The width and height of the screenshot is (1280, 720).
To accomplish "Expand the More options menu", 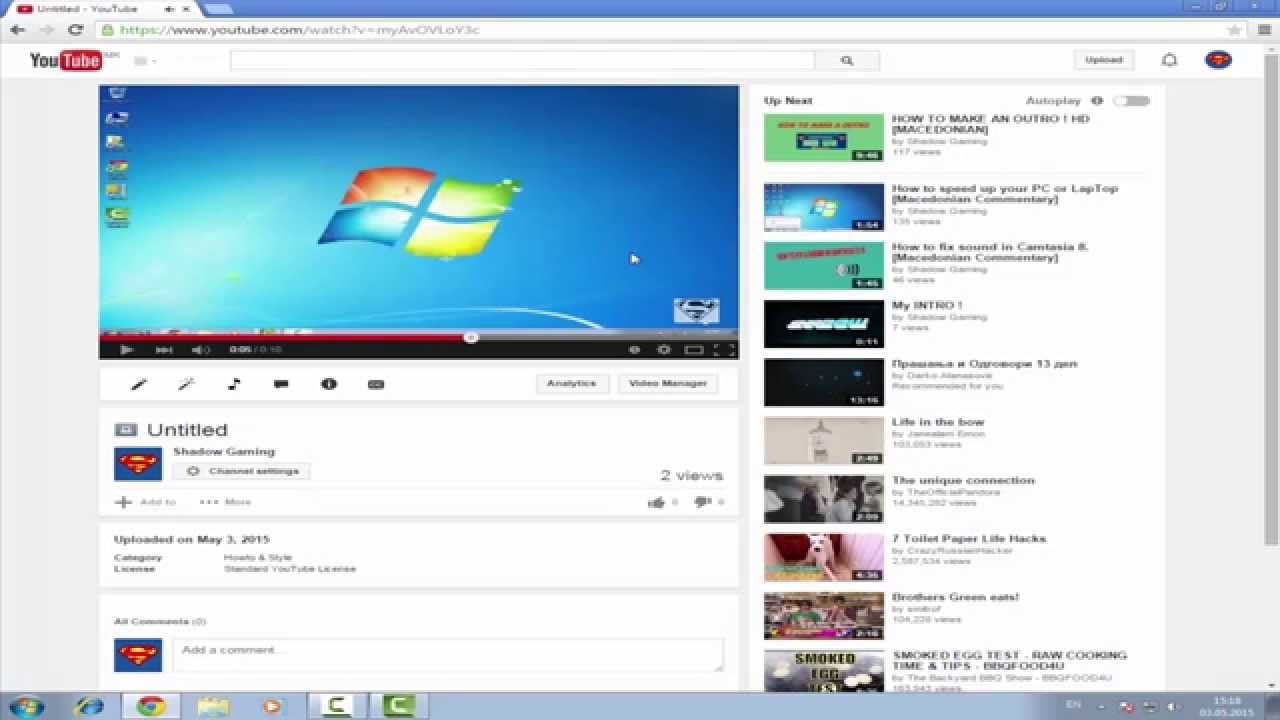I will 225,502.
